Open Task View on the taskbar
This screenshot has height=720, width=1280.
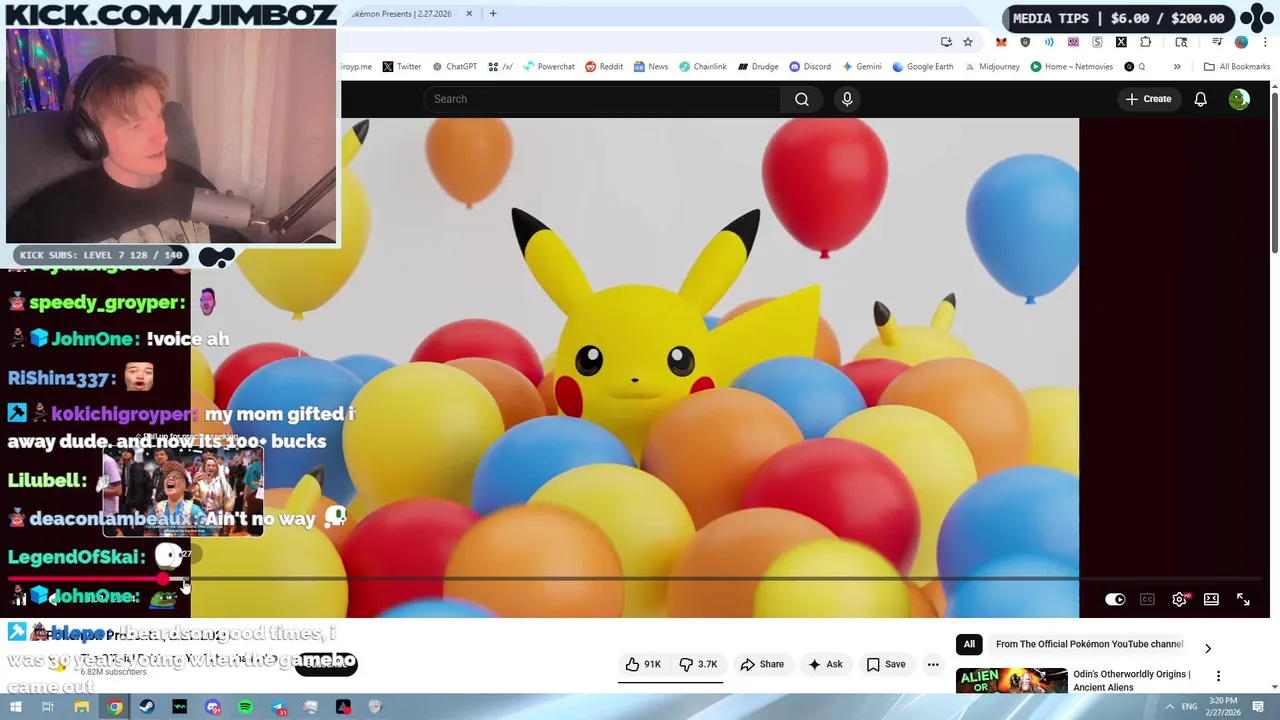48,707
